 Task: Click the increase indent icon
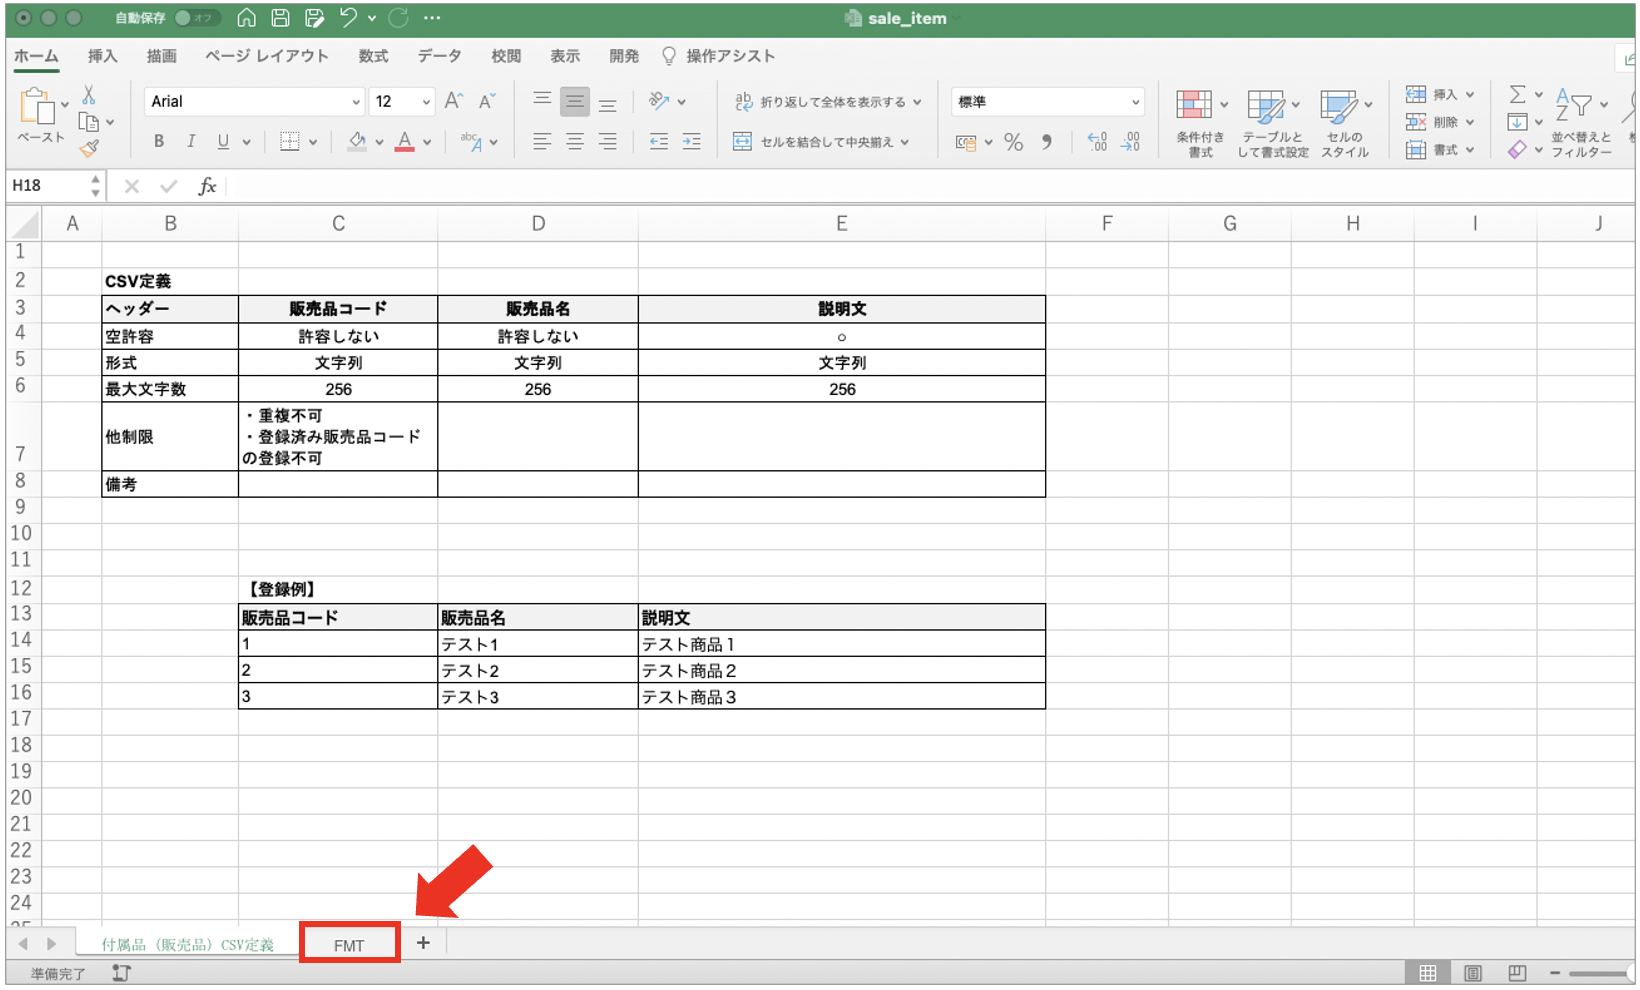pos(691,142)
